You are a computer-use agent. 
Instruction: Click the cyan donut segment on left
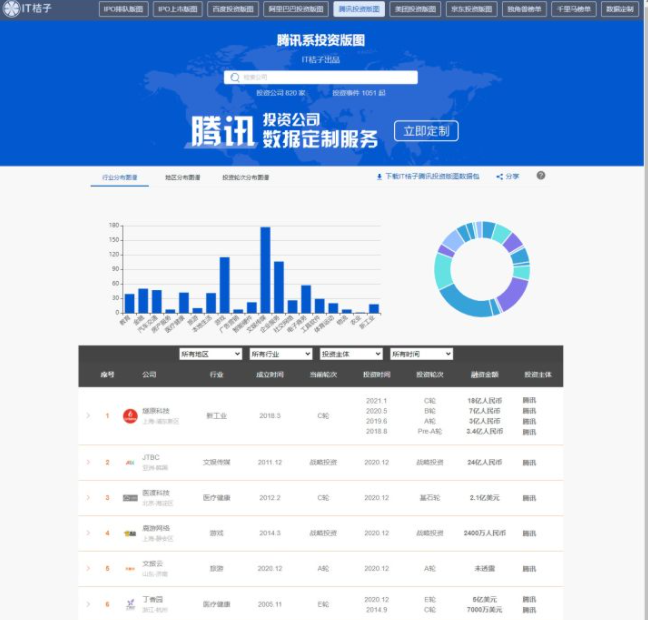(x=443, y=270)
